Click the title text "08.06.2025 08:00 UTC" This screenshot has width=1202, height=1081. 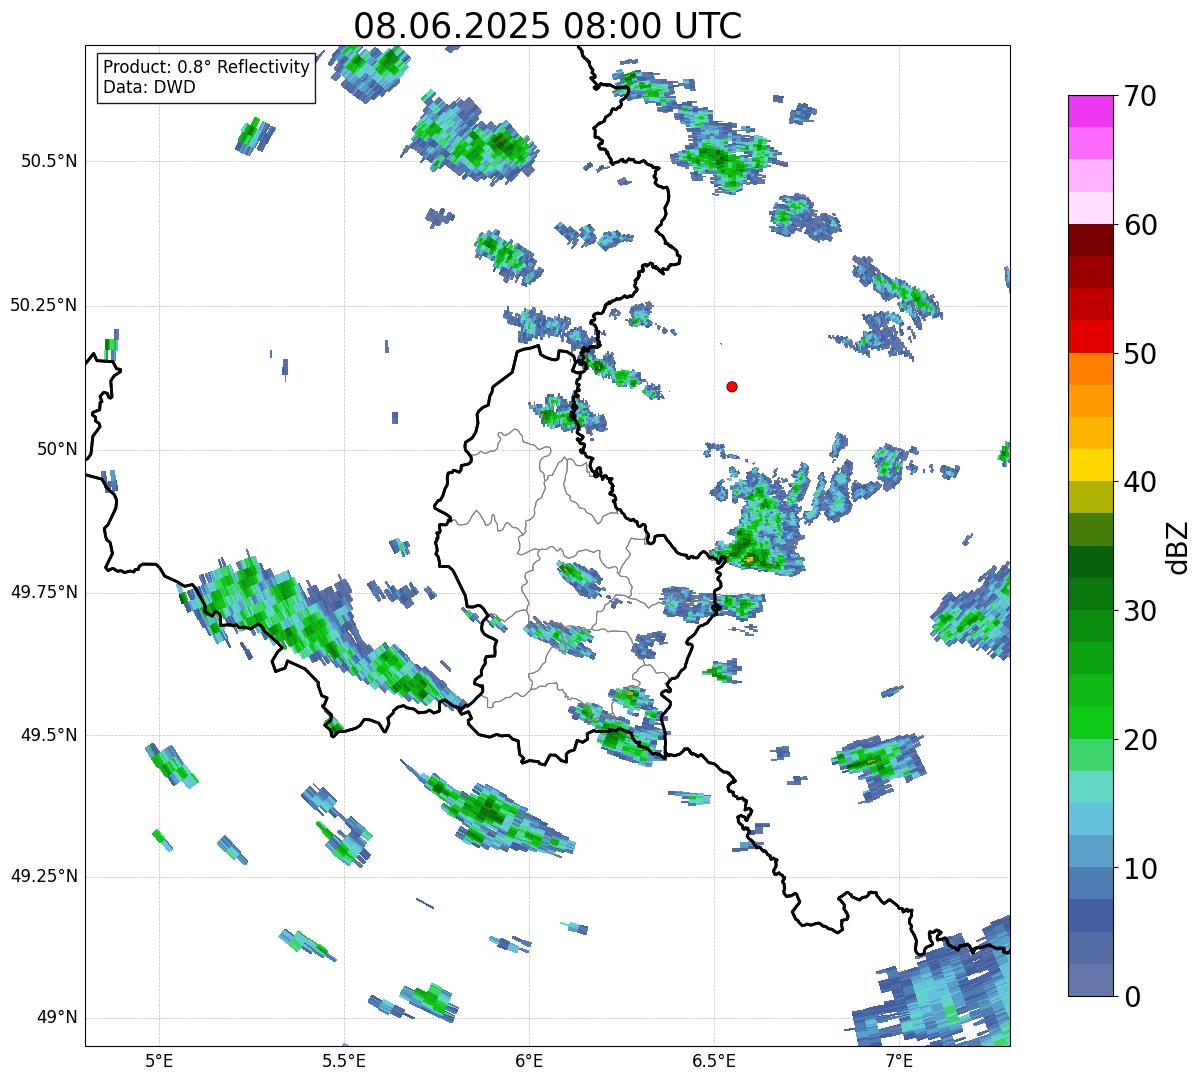[548, 25]
